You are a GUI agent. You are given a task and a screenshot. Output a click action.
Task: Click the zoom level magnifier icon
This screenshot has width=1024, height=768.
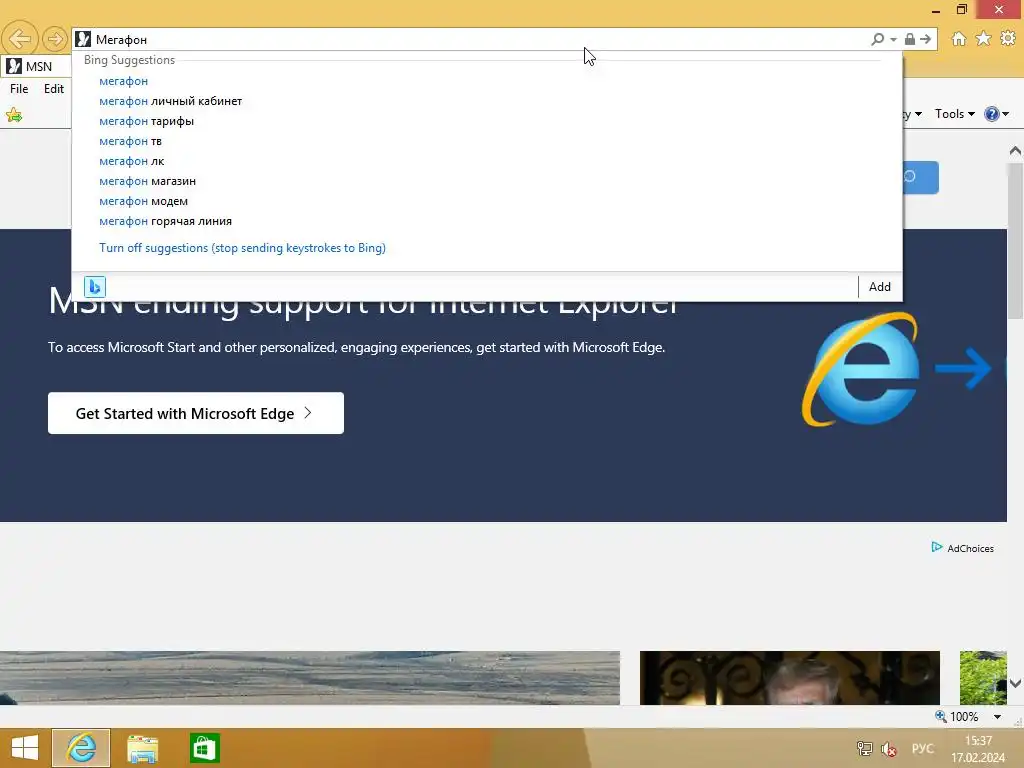coord(940,716)
